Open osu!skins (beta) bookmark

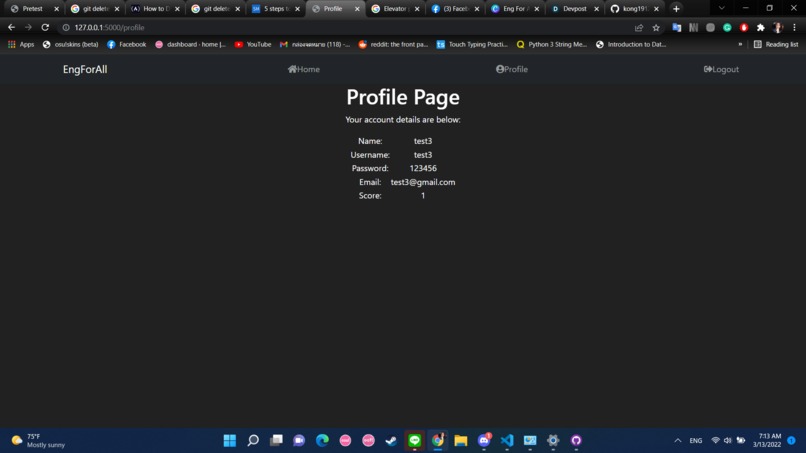[70, 45]
